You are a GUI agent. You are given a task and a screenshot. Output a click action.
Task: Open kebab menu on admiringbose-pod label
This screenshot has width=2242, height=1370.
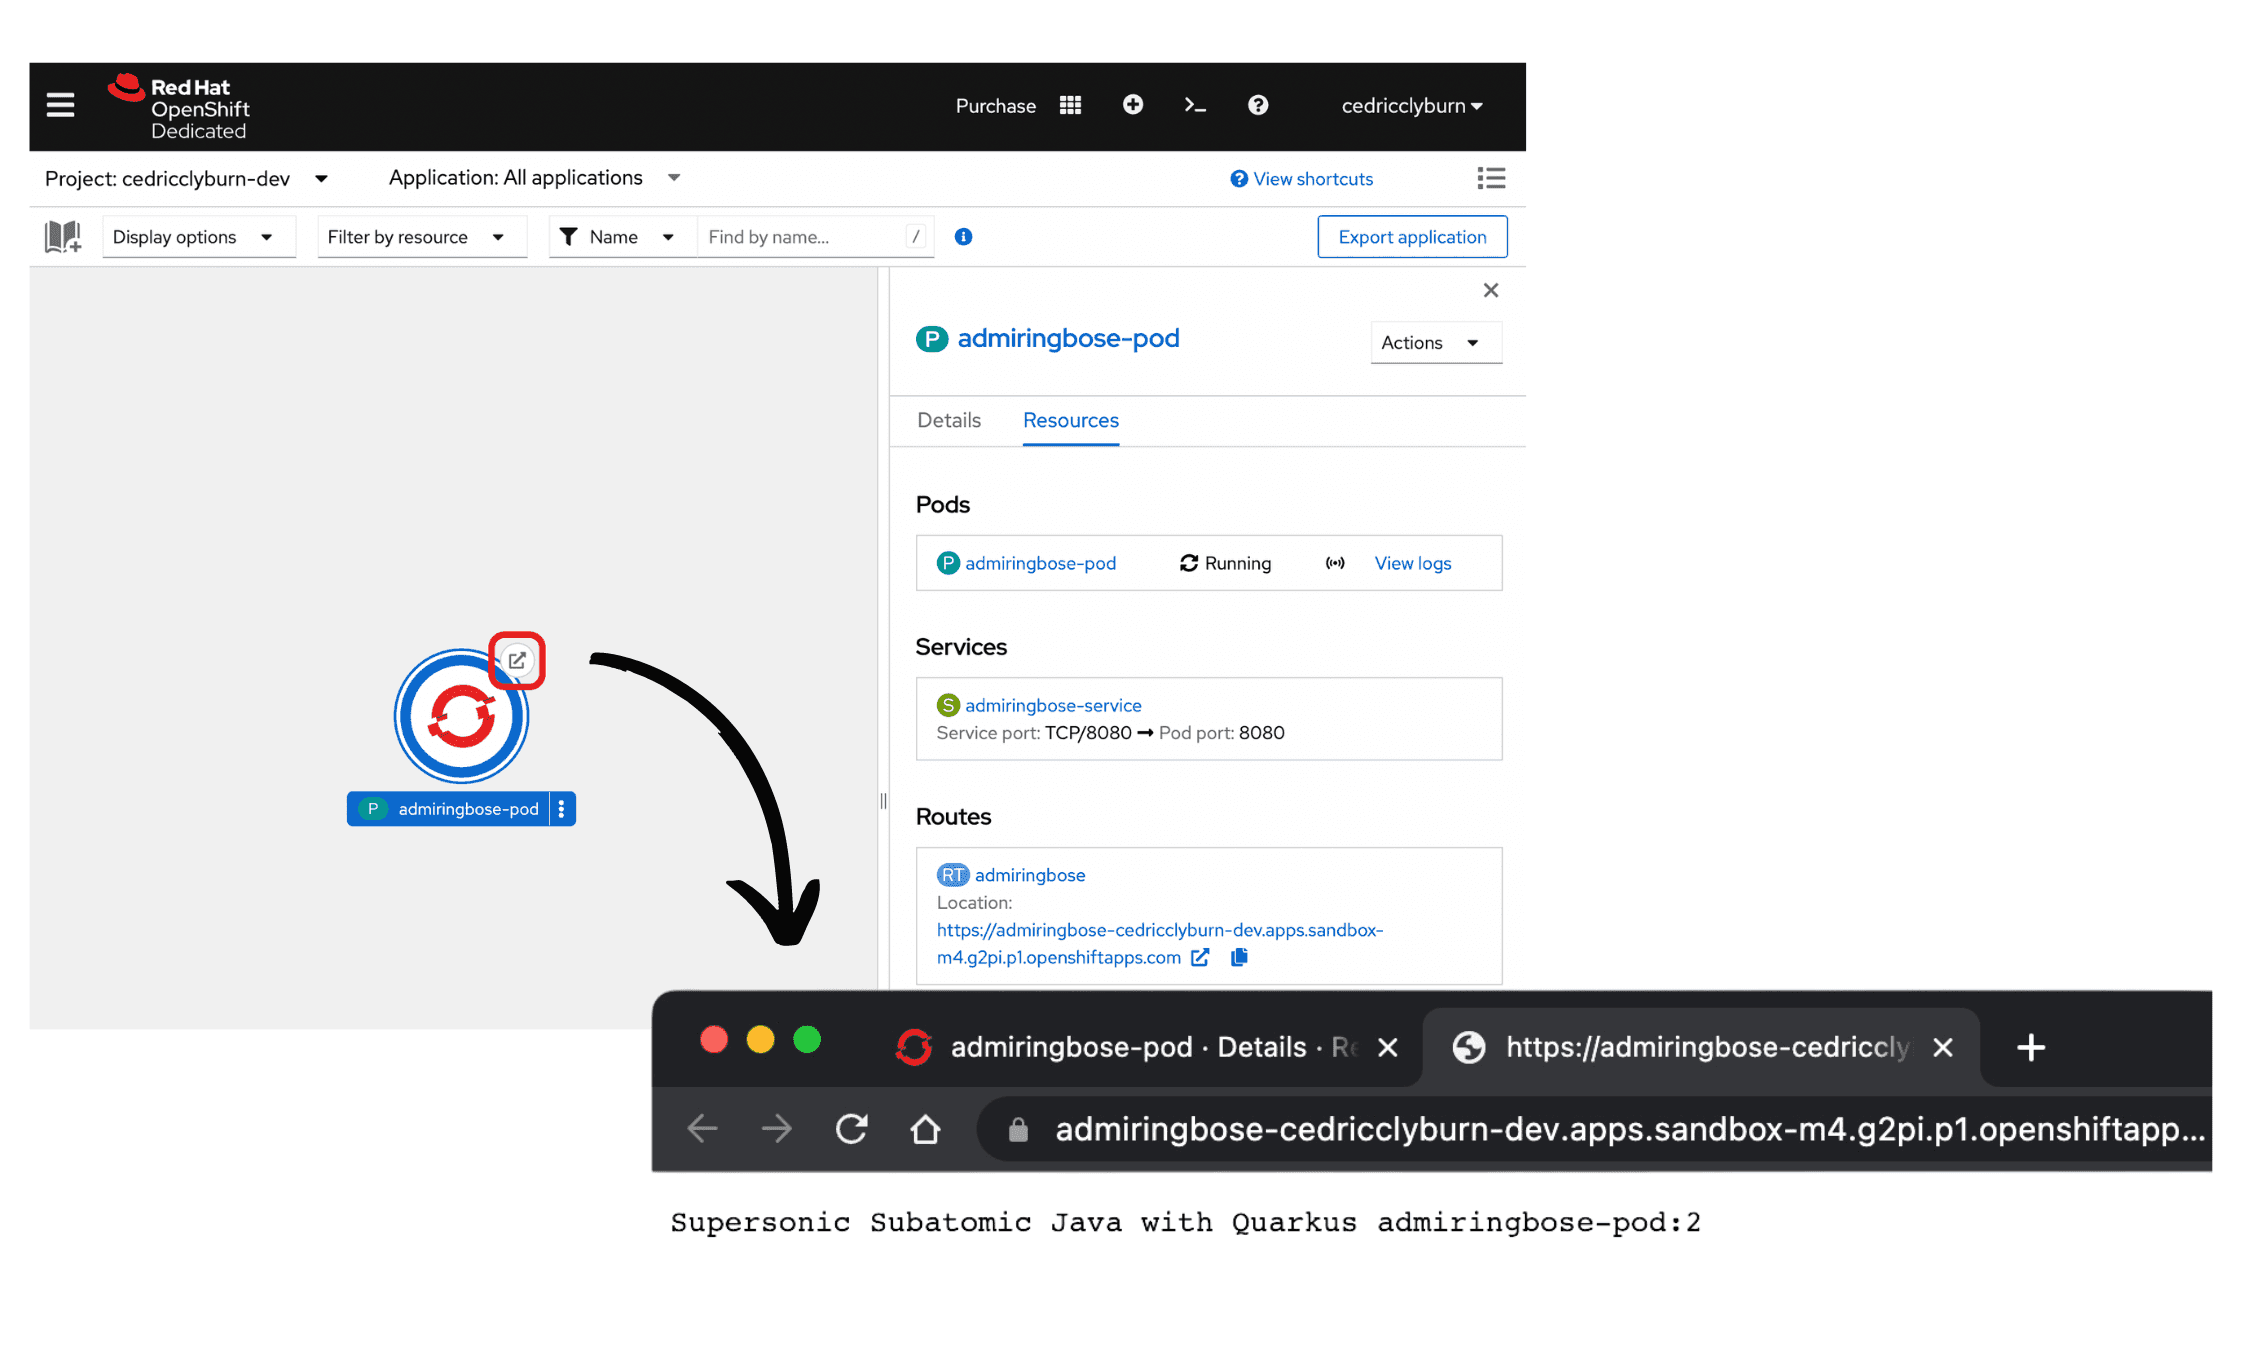(562, 809)
